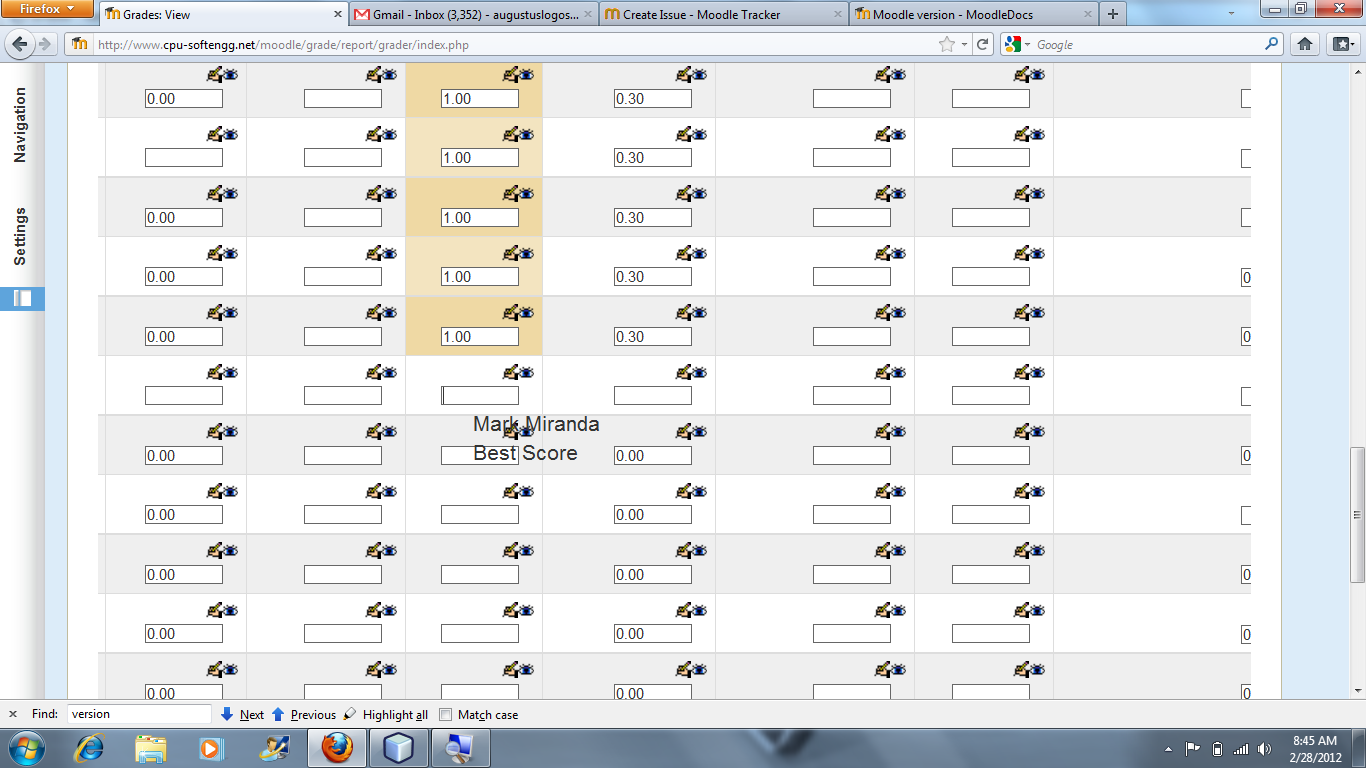Toggle the Highlight all option in Find bar
The width and height of the screenshot is (1366, 768).
coord(386,714)
